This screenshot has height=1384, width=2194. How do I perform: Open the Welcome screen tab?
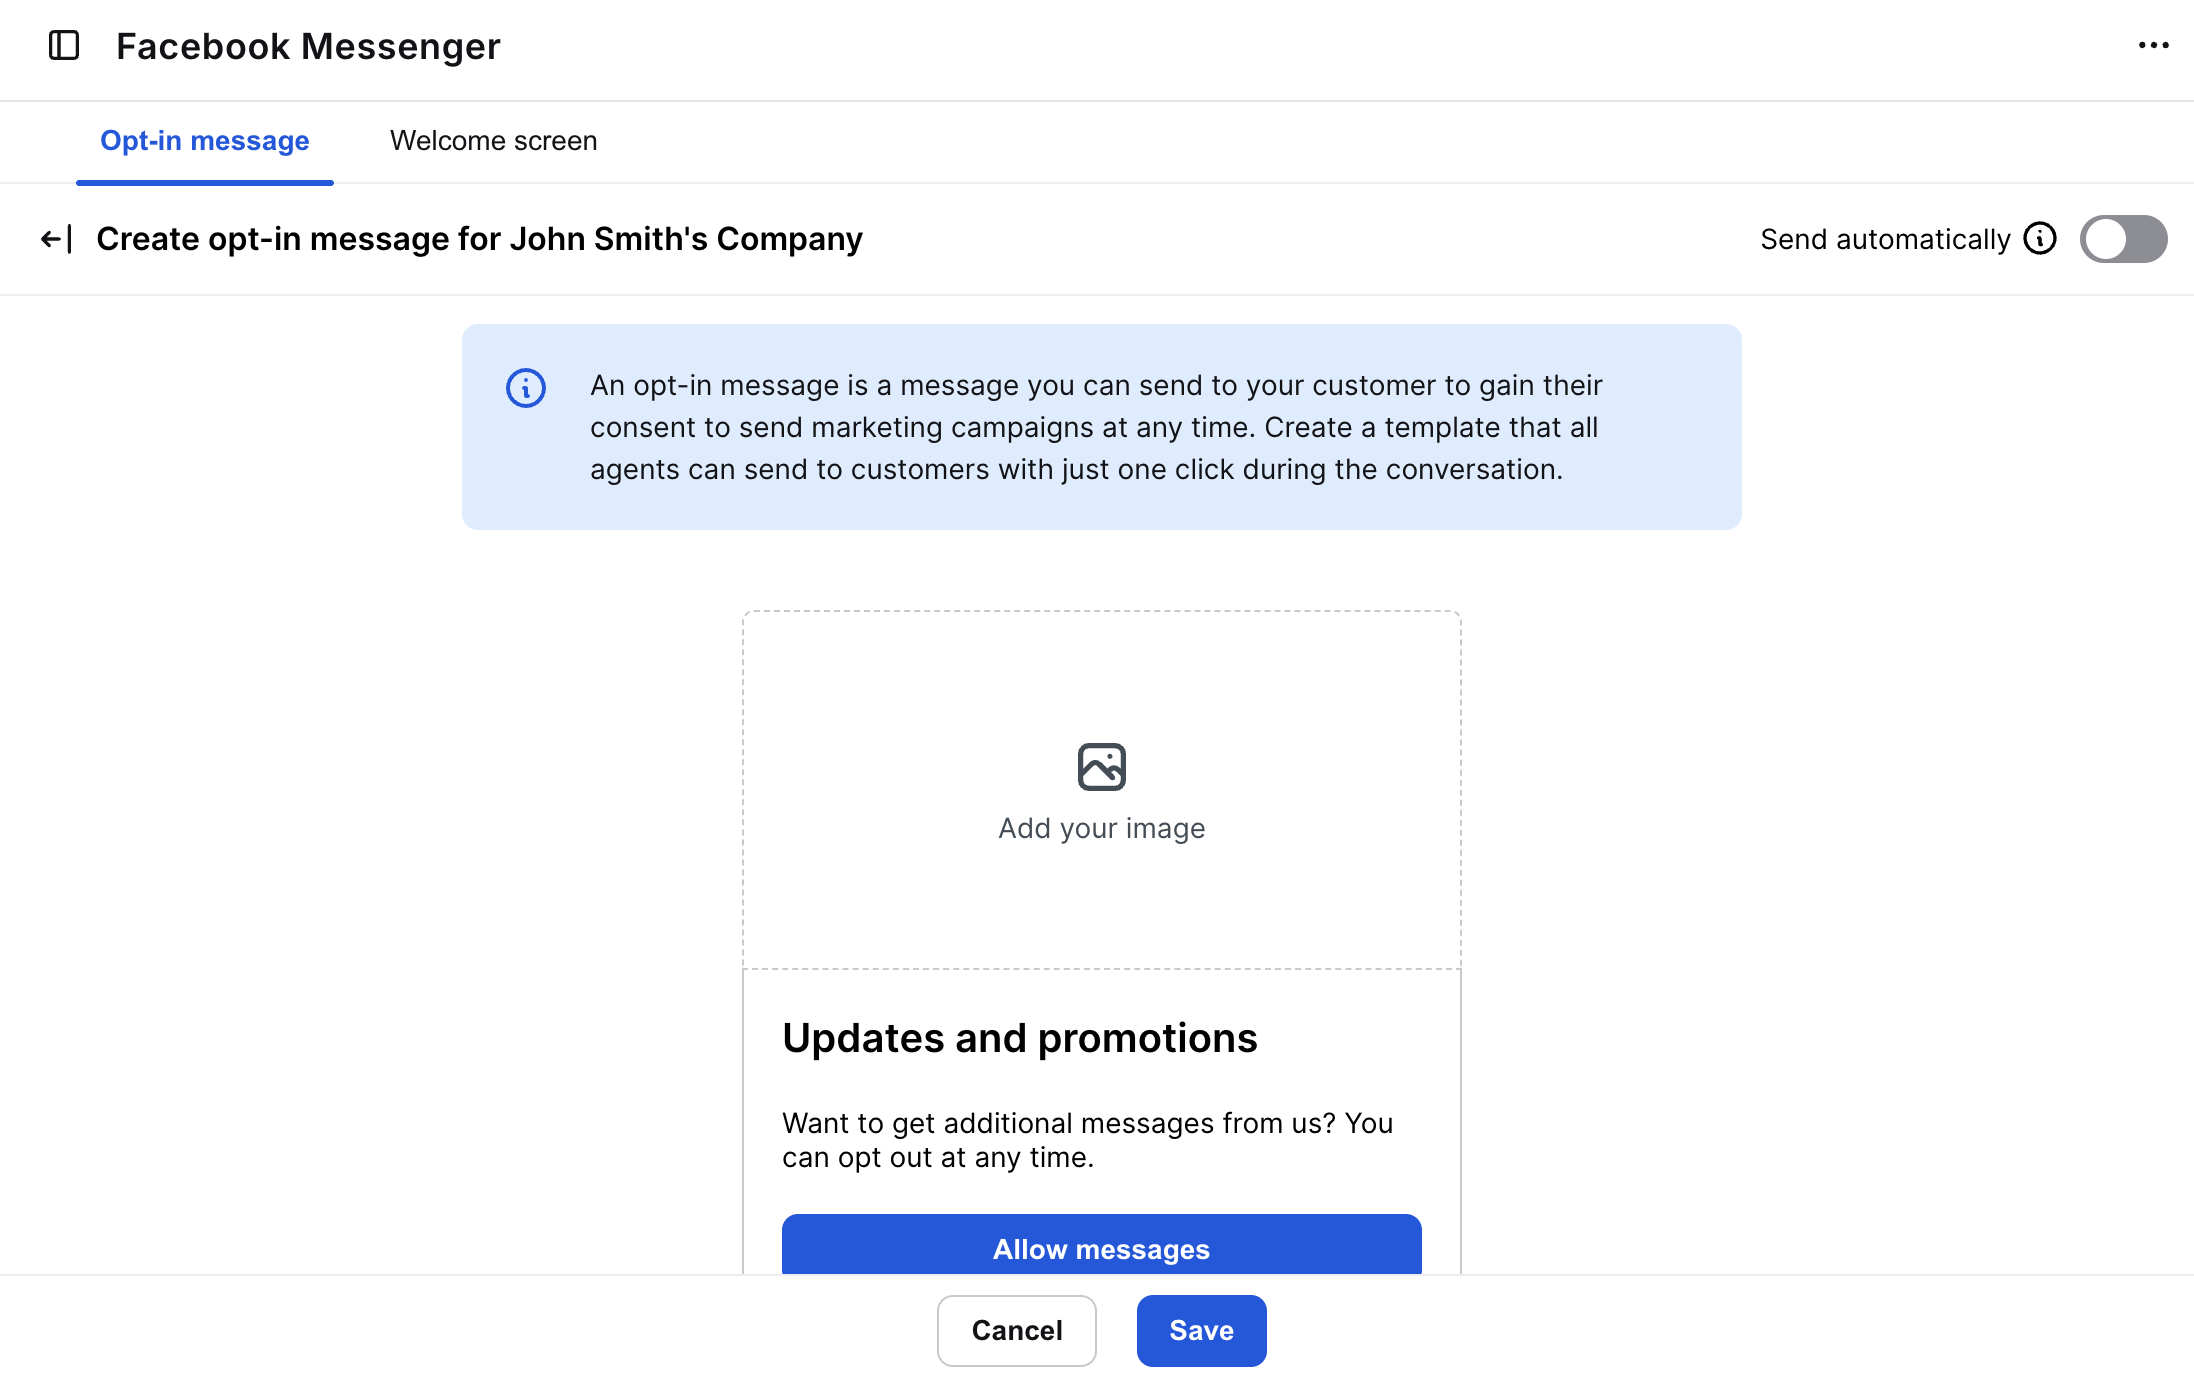tap(493, 141)
